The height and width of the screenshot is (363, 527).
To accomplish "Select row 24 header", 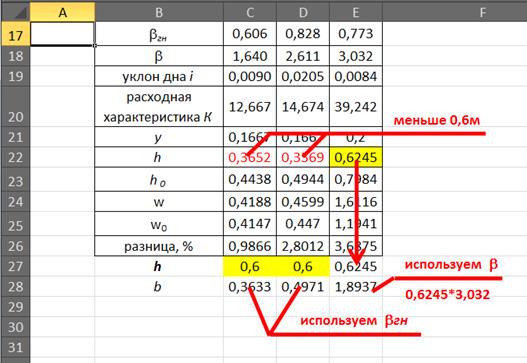I will tap(15, 202).
